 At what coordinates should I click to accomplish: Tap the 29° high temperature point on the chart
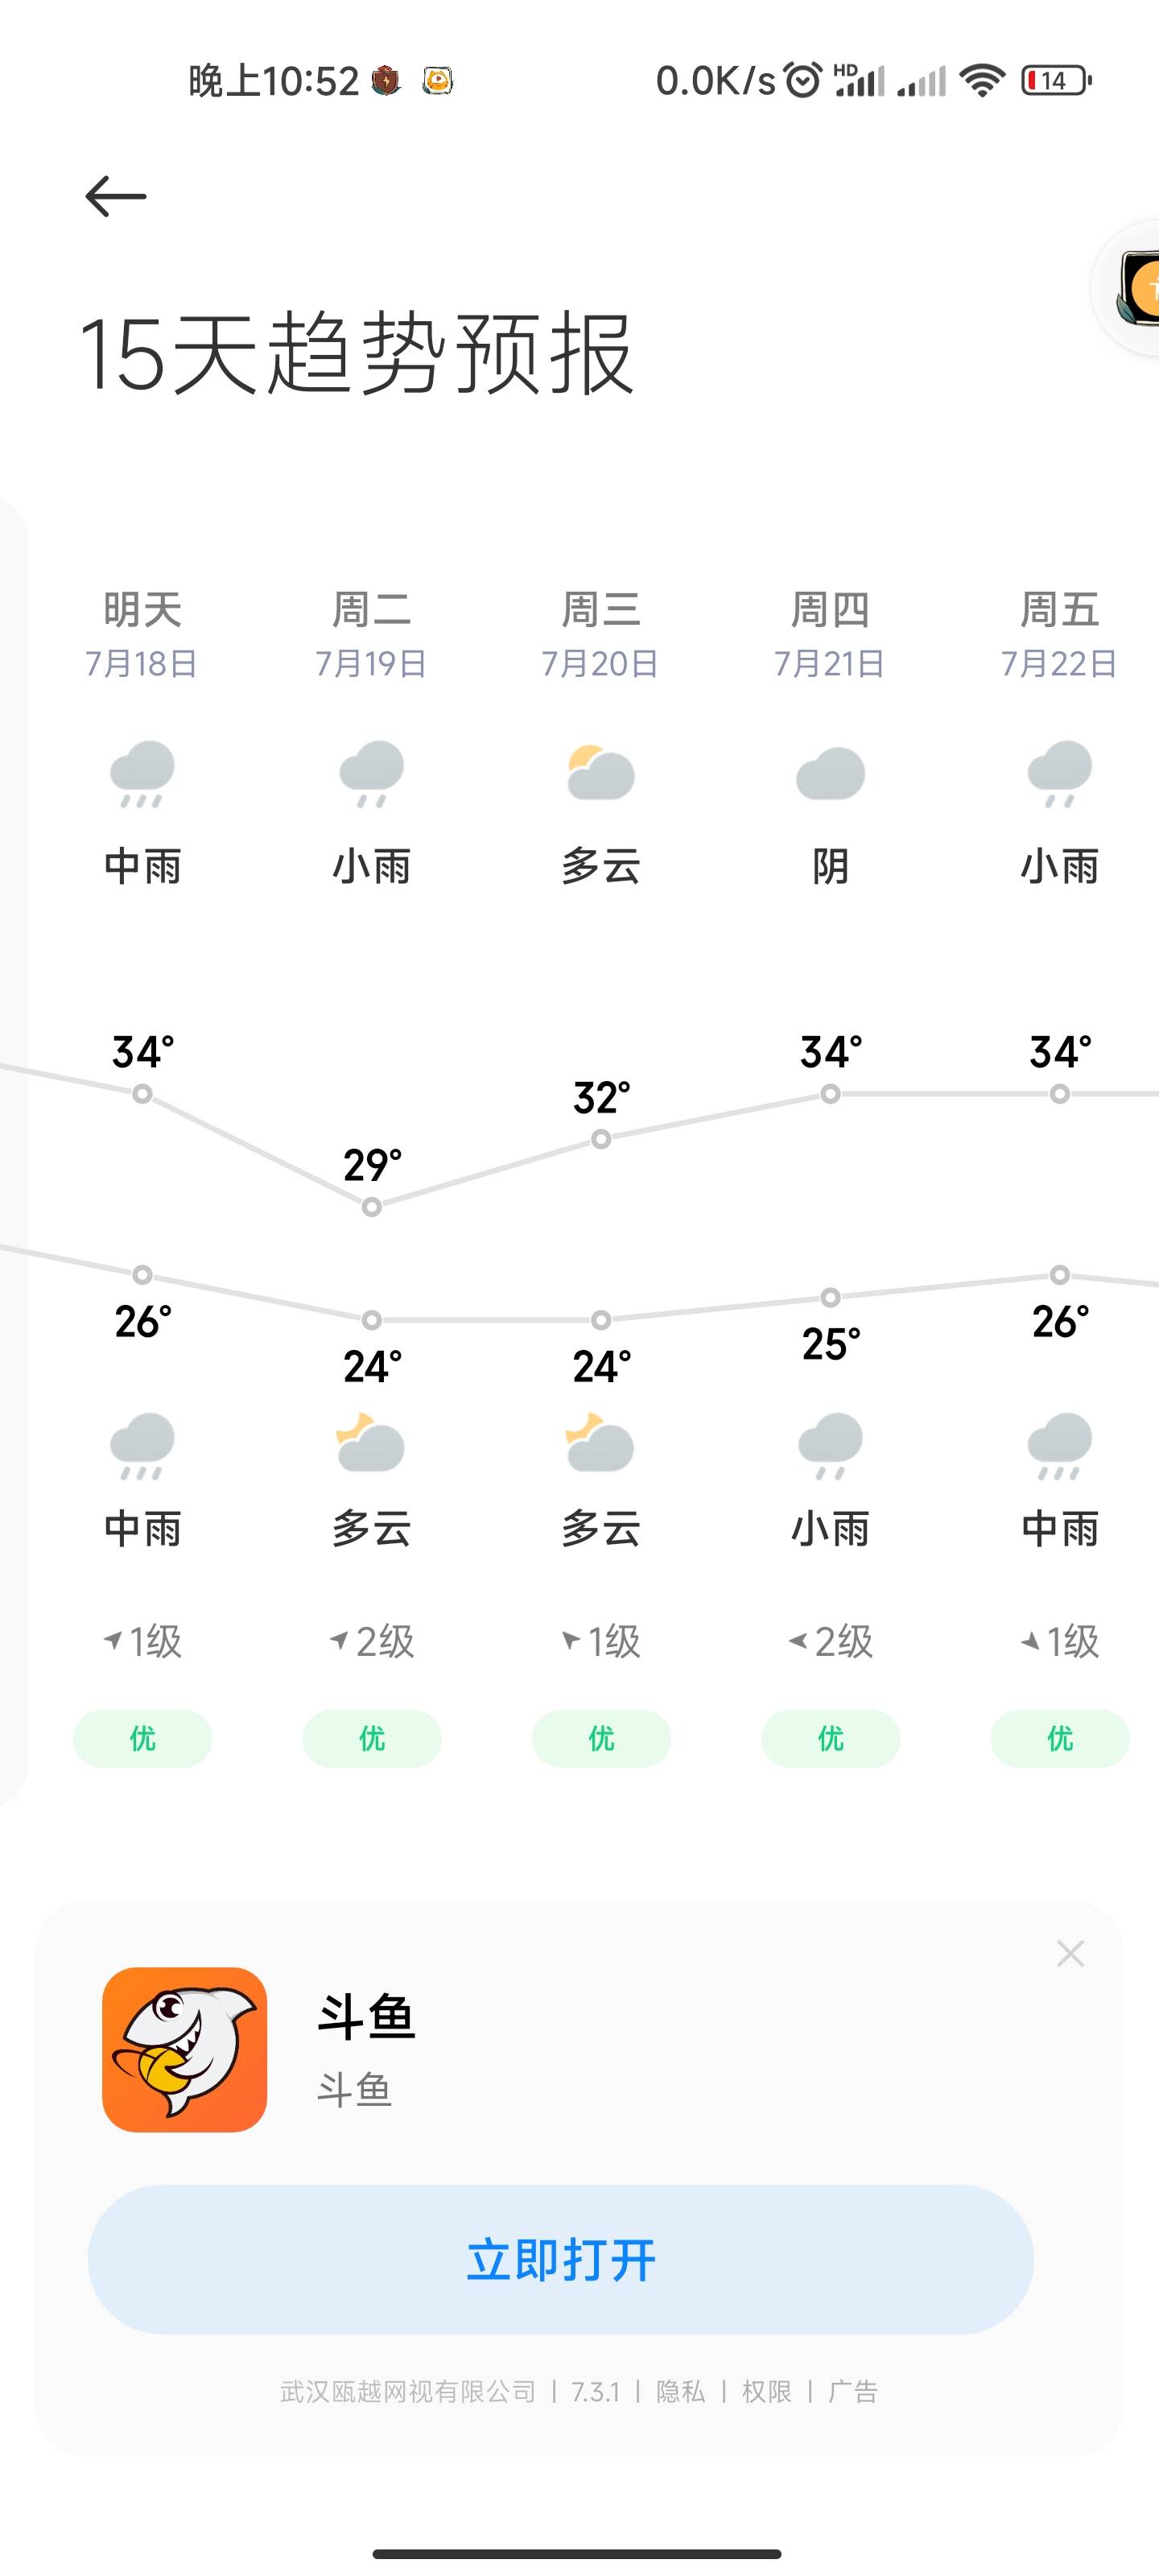(x=372, y=1207)
